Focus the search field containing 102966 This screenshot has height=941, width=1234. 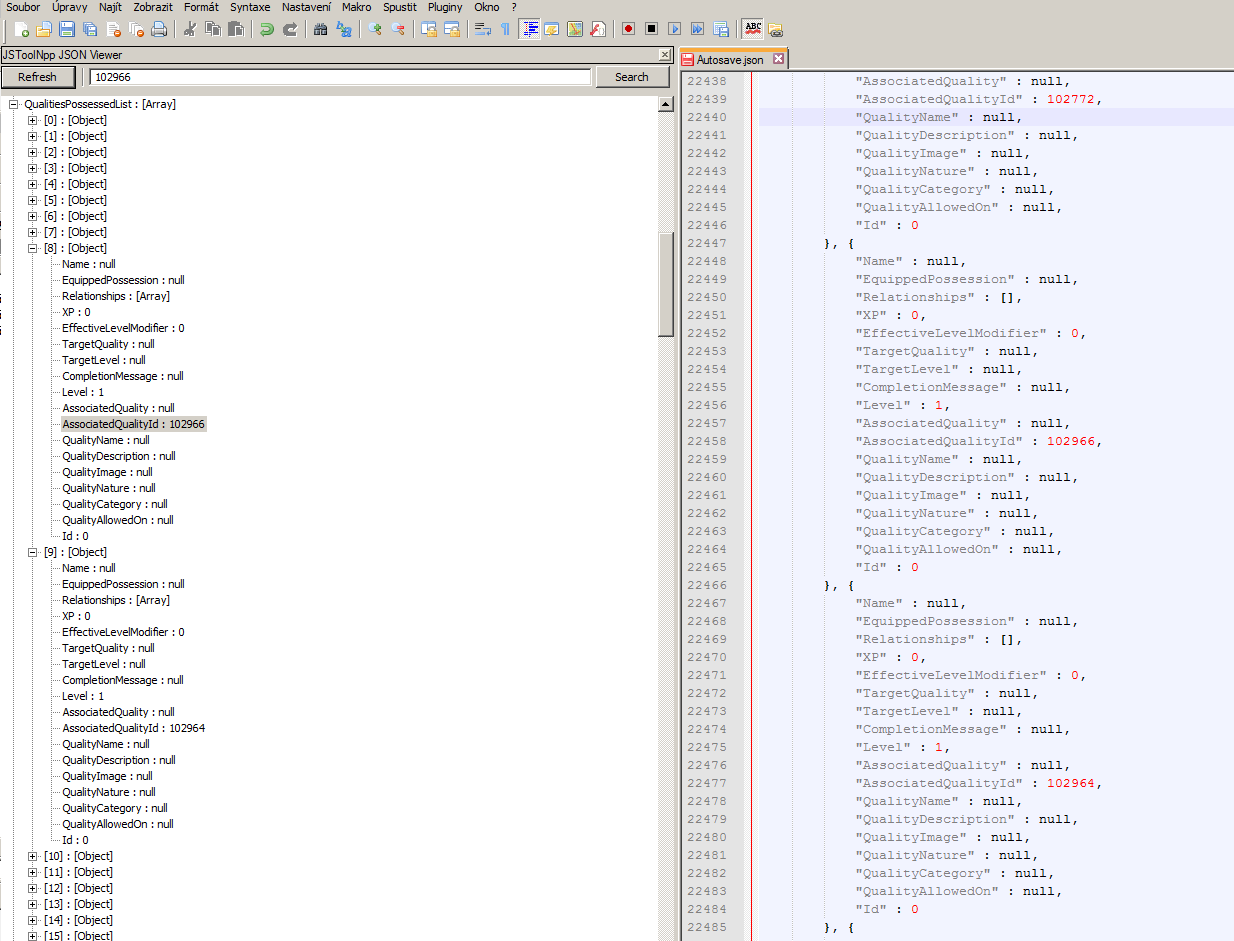click(340, 77)
